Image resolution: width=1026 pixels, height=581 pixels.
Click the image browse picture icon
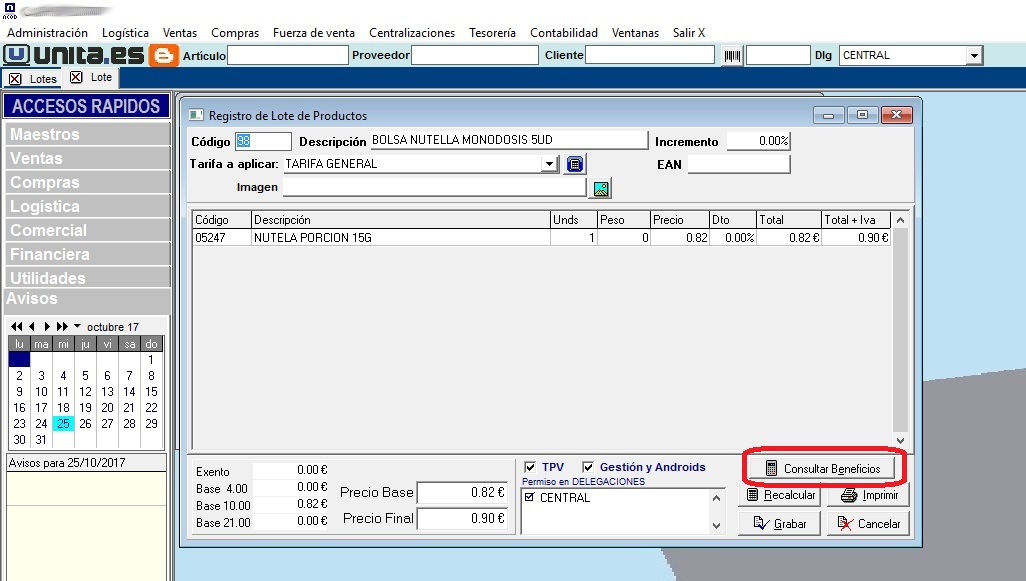[x=601, y=189]
